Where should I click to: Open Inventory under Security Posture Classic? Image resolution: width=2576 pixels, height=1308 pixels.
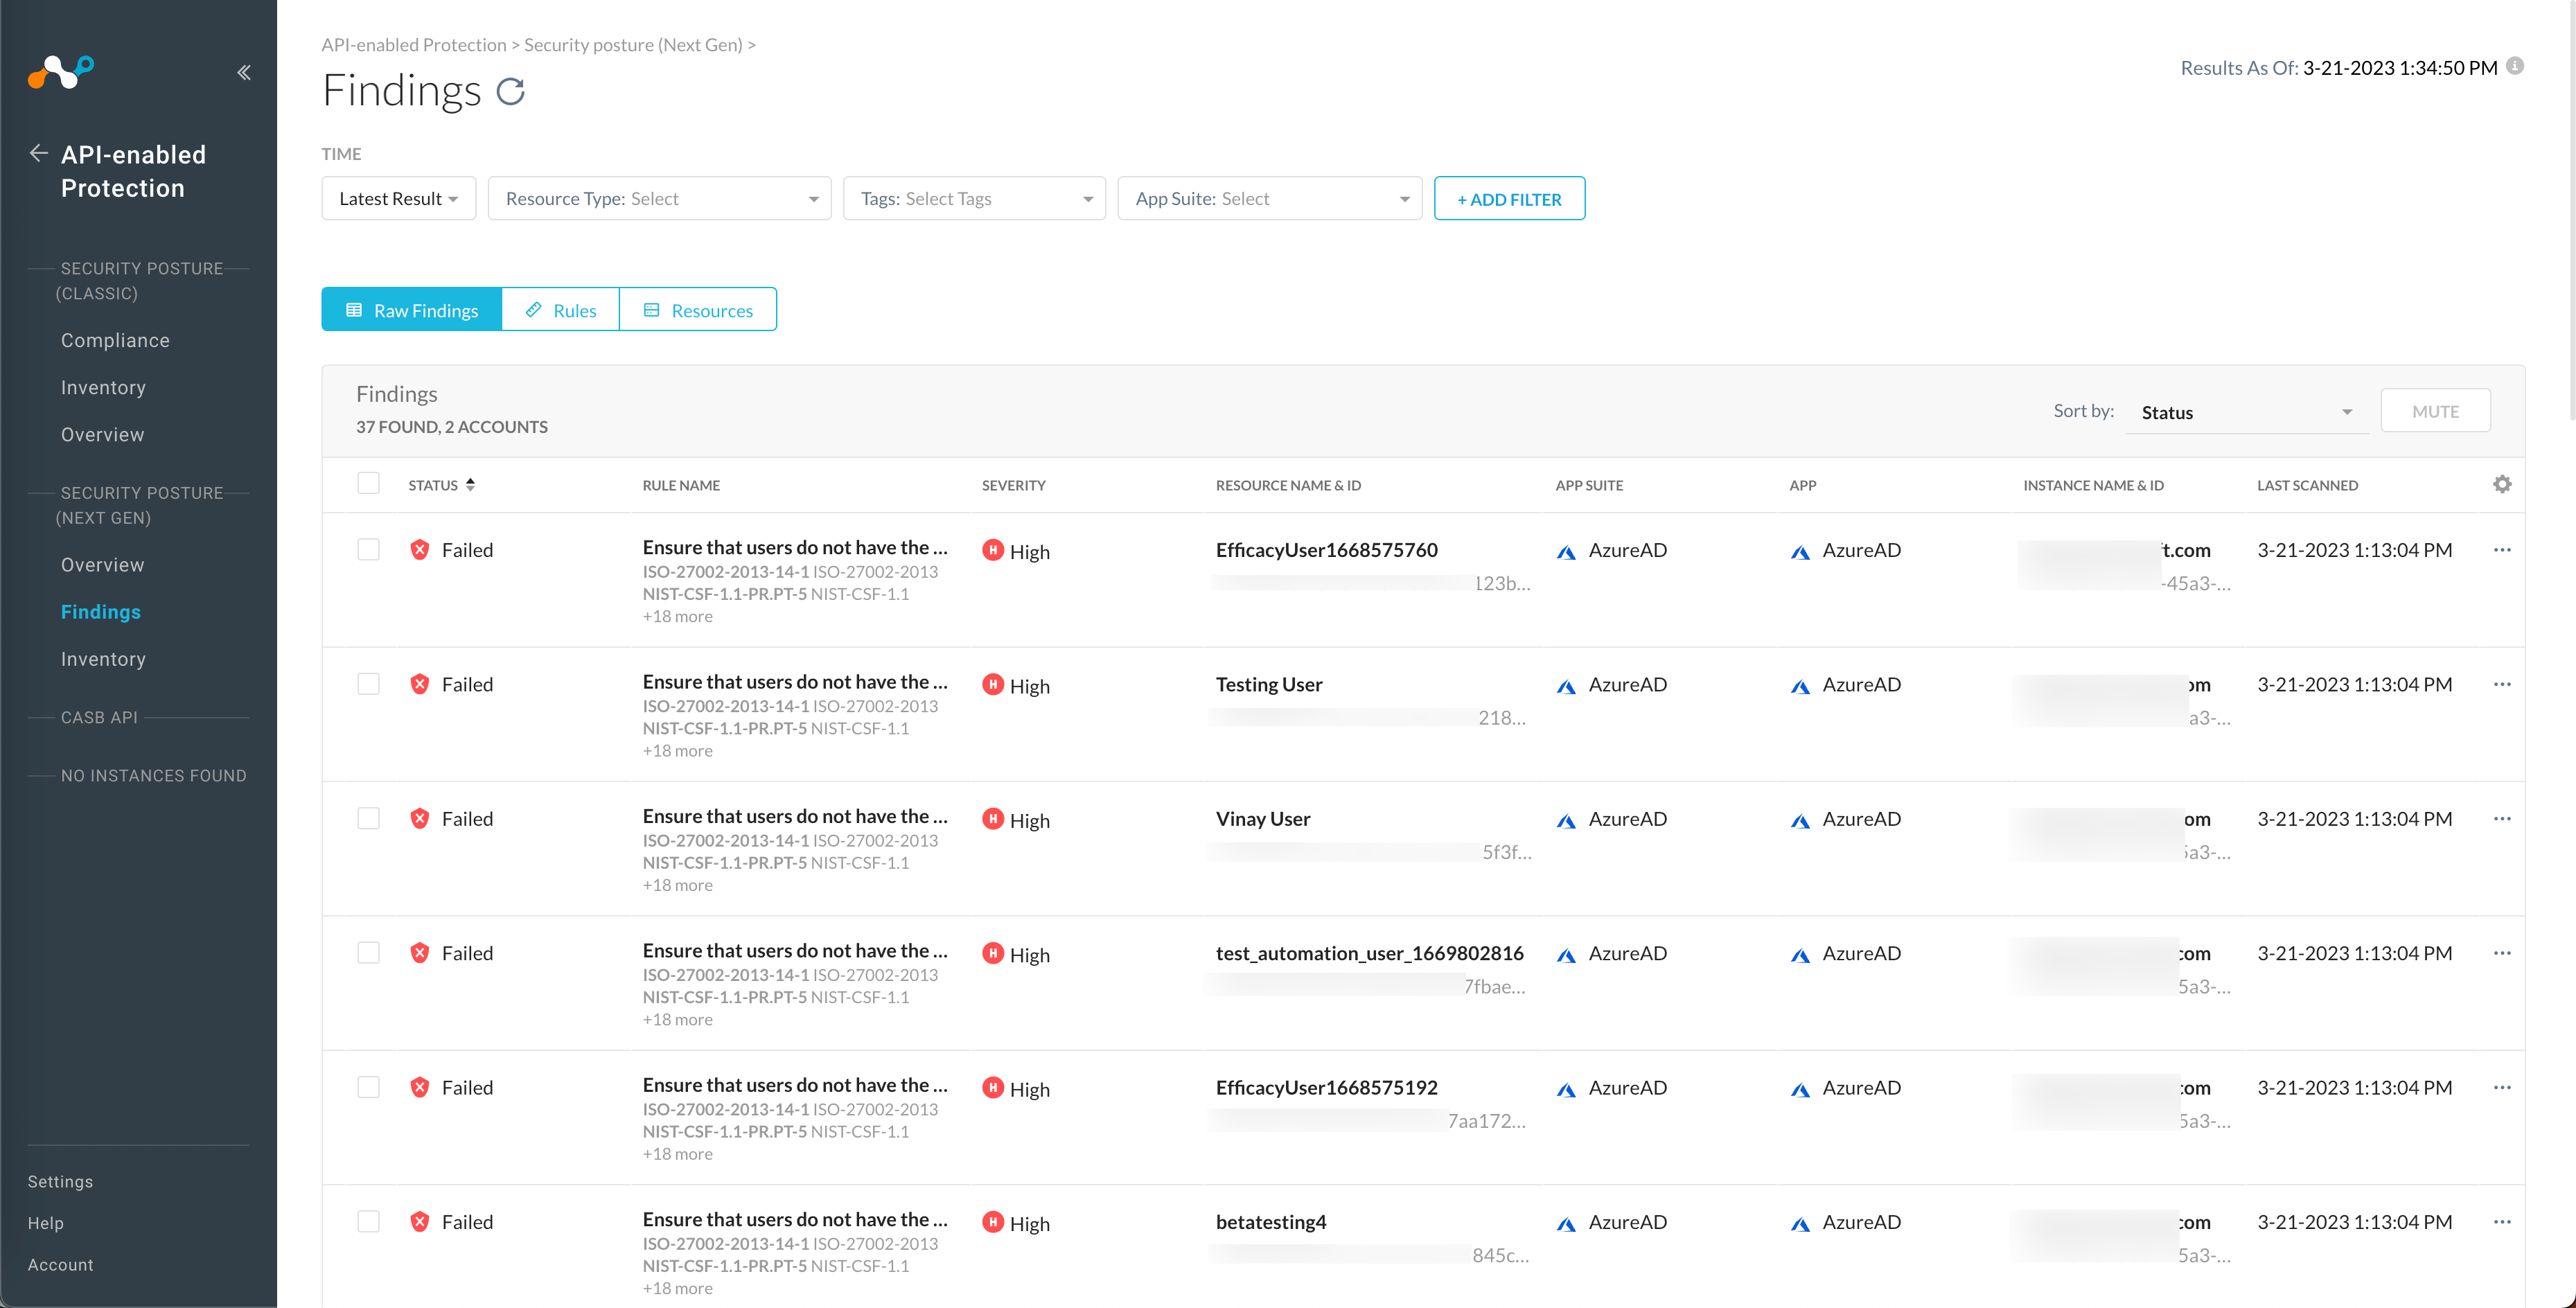(103, 387)
